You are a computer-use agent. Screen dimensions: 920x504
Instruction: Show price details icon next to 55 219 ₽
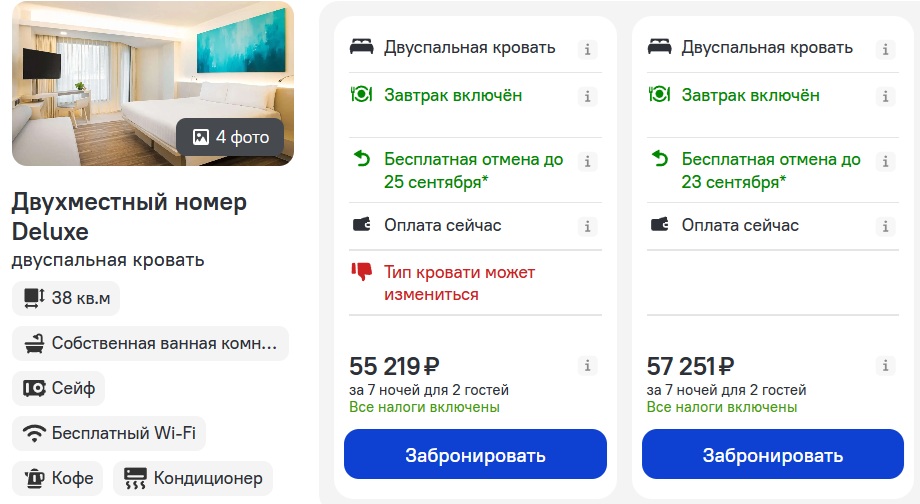click(x=587, y=366)
